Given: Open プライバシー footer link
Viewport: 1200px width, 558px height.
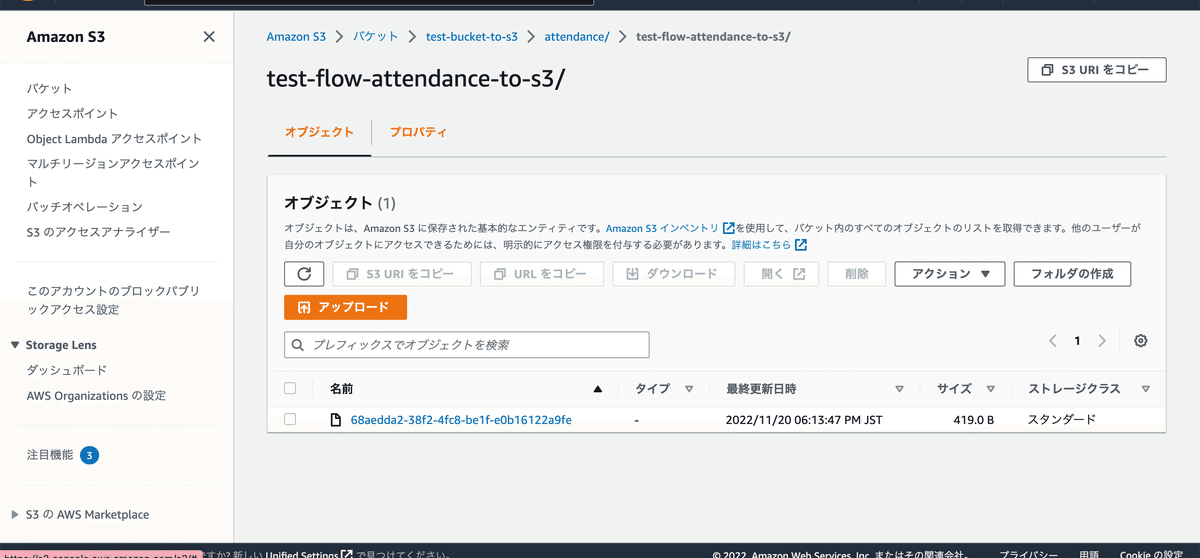Looking at the screenshot, I should pos(1029,554).
